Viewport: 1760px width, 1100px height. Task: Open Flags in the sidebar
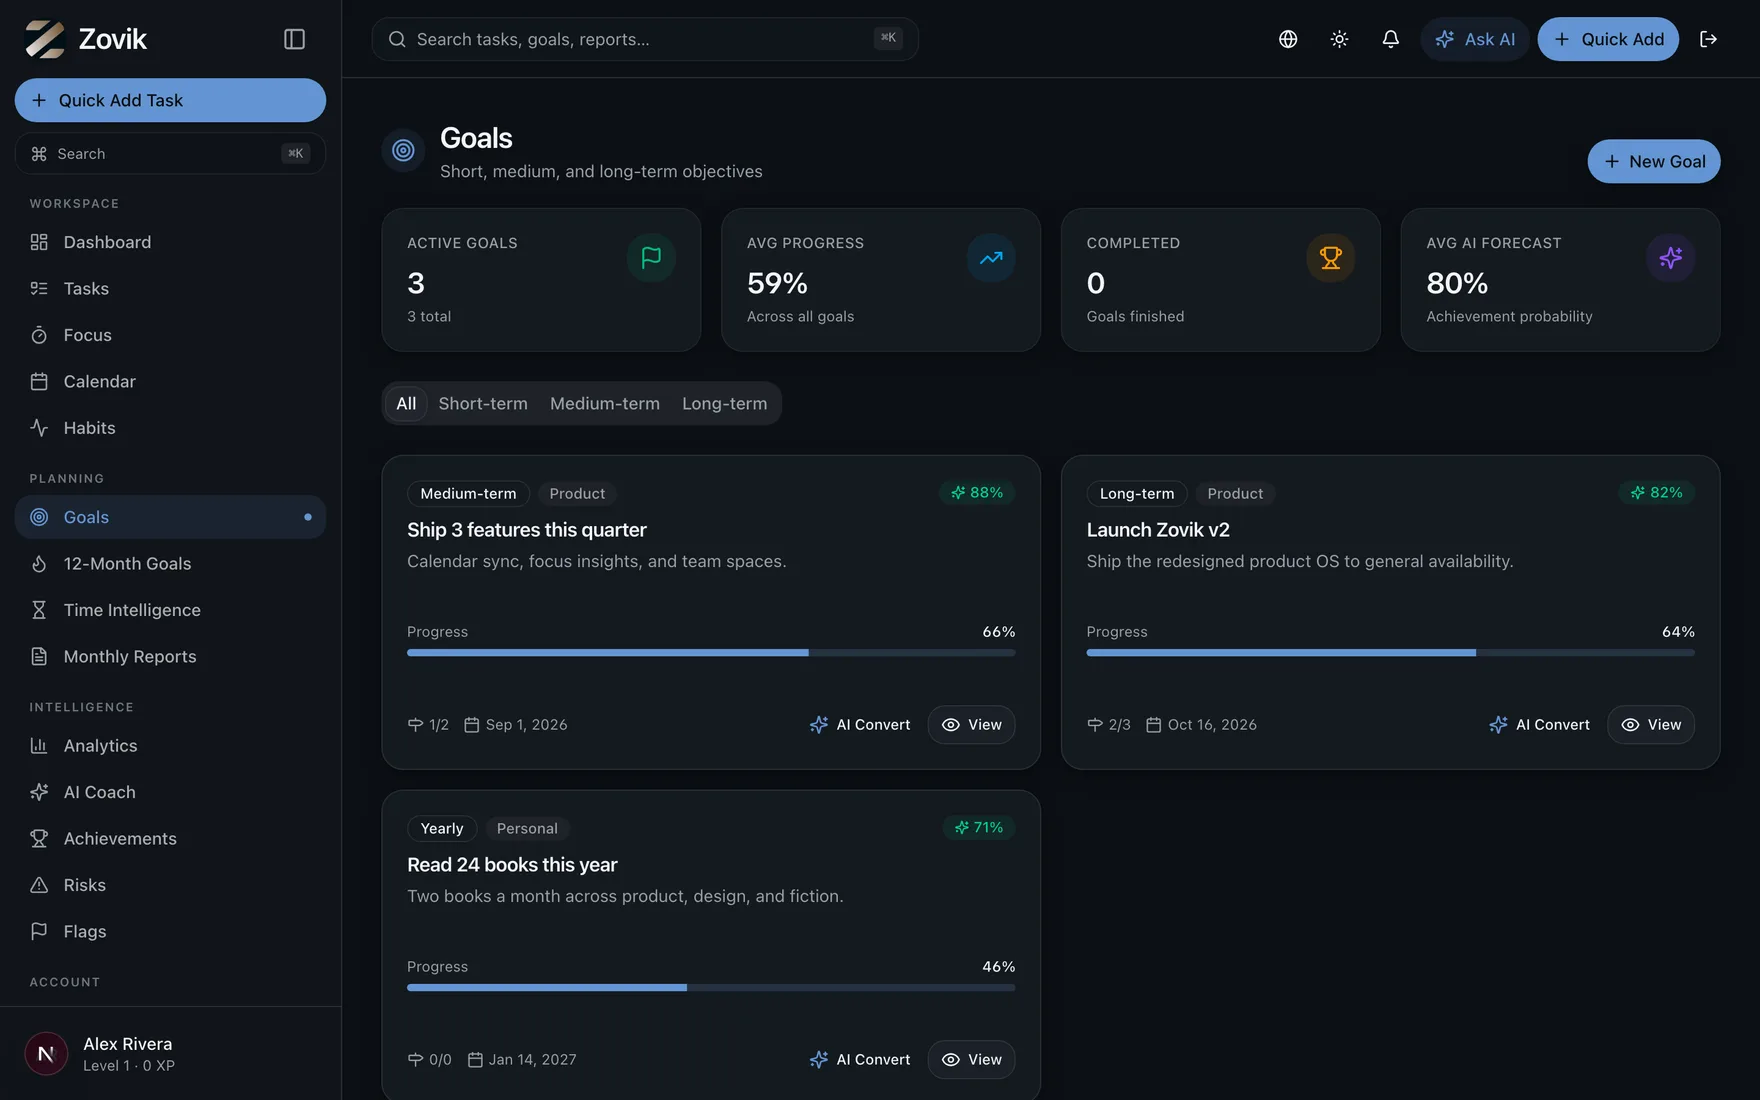170,932
